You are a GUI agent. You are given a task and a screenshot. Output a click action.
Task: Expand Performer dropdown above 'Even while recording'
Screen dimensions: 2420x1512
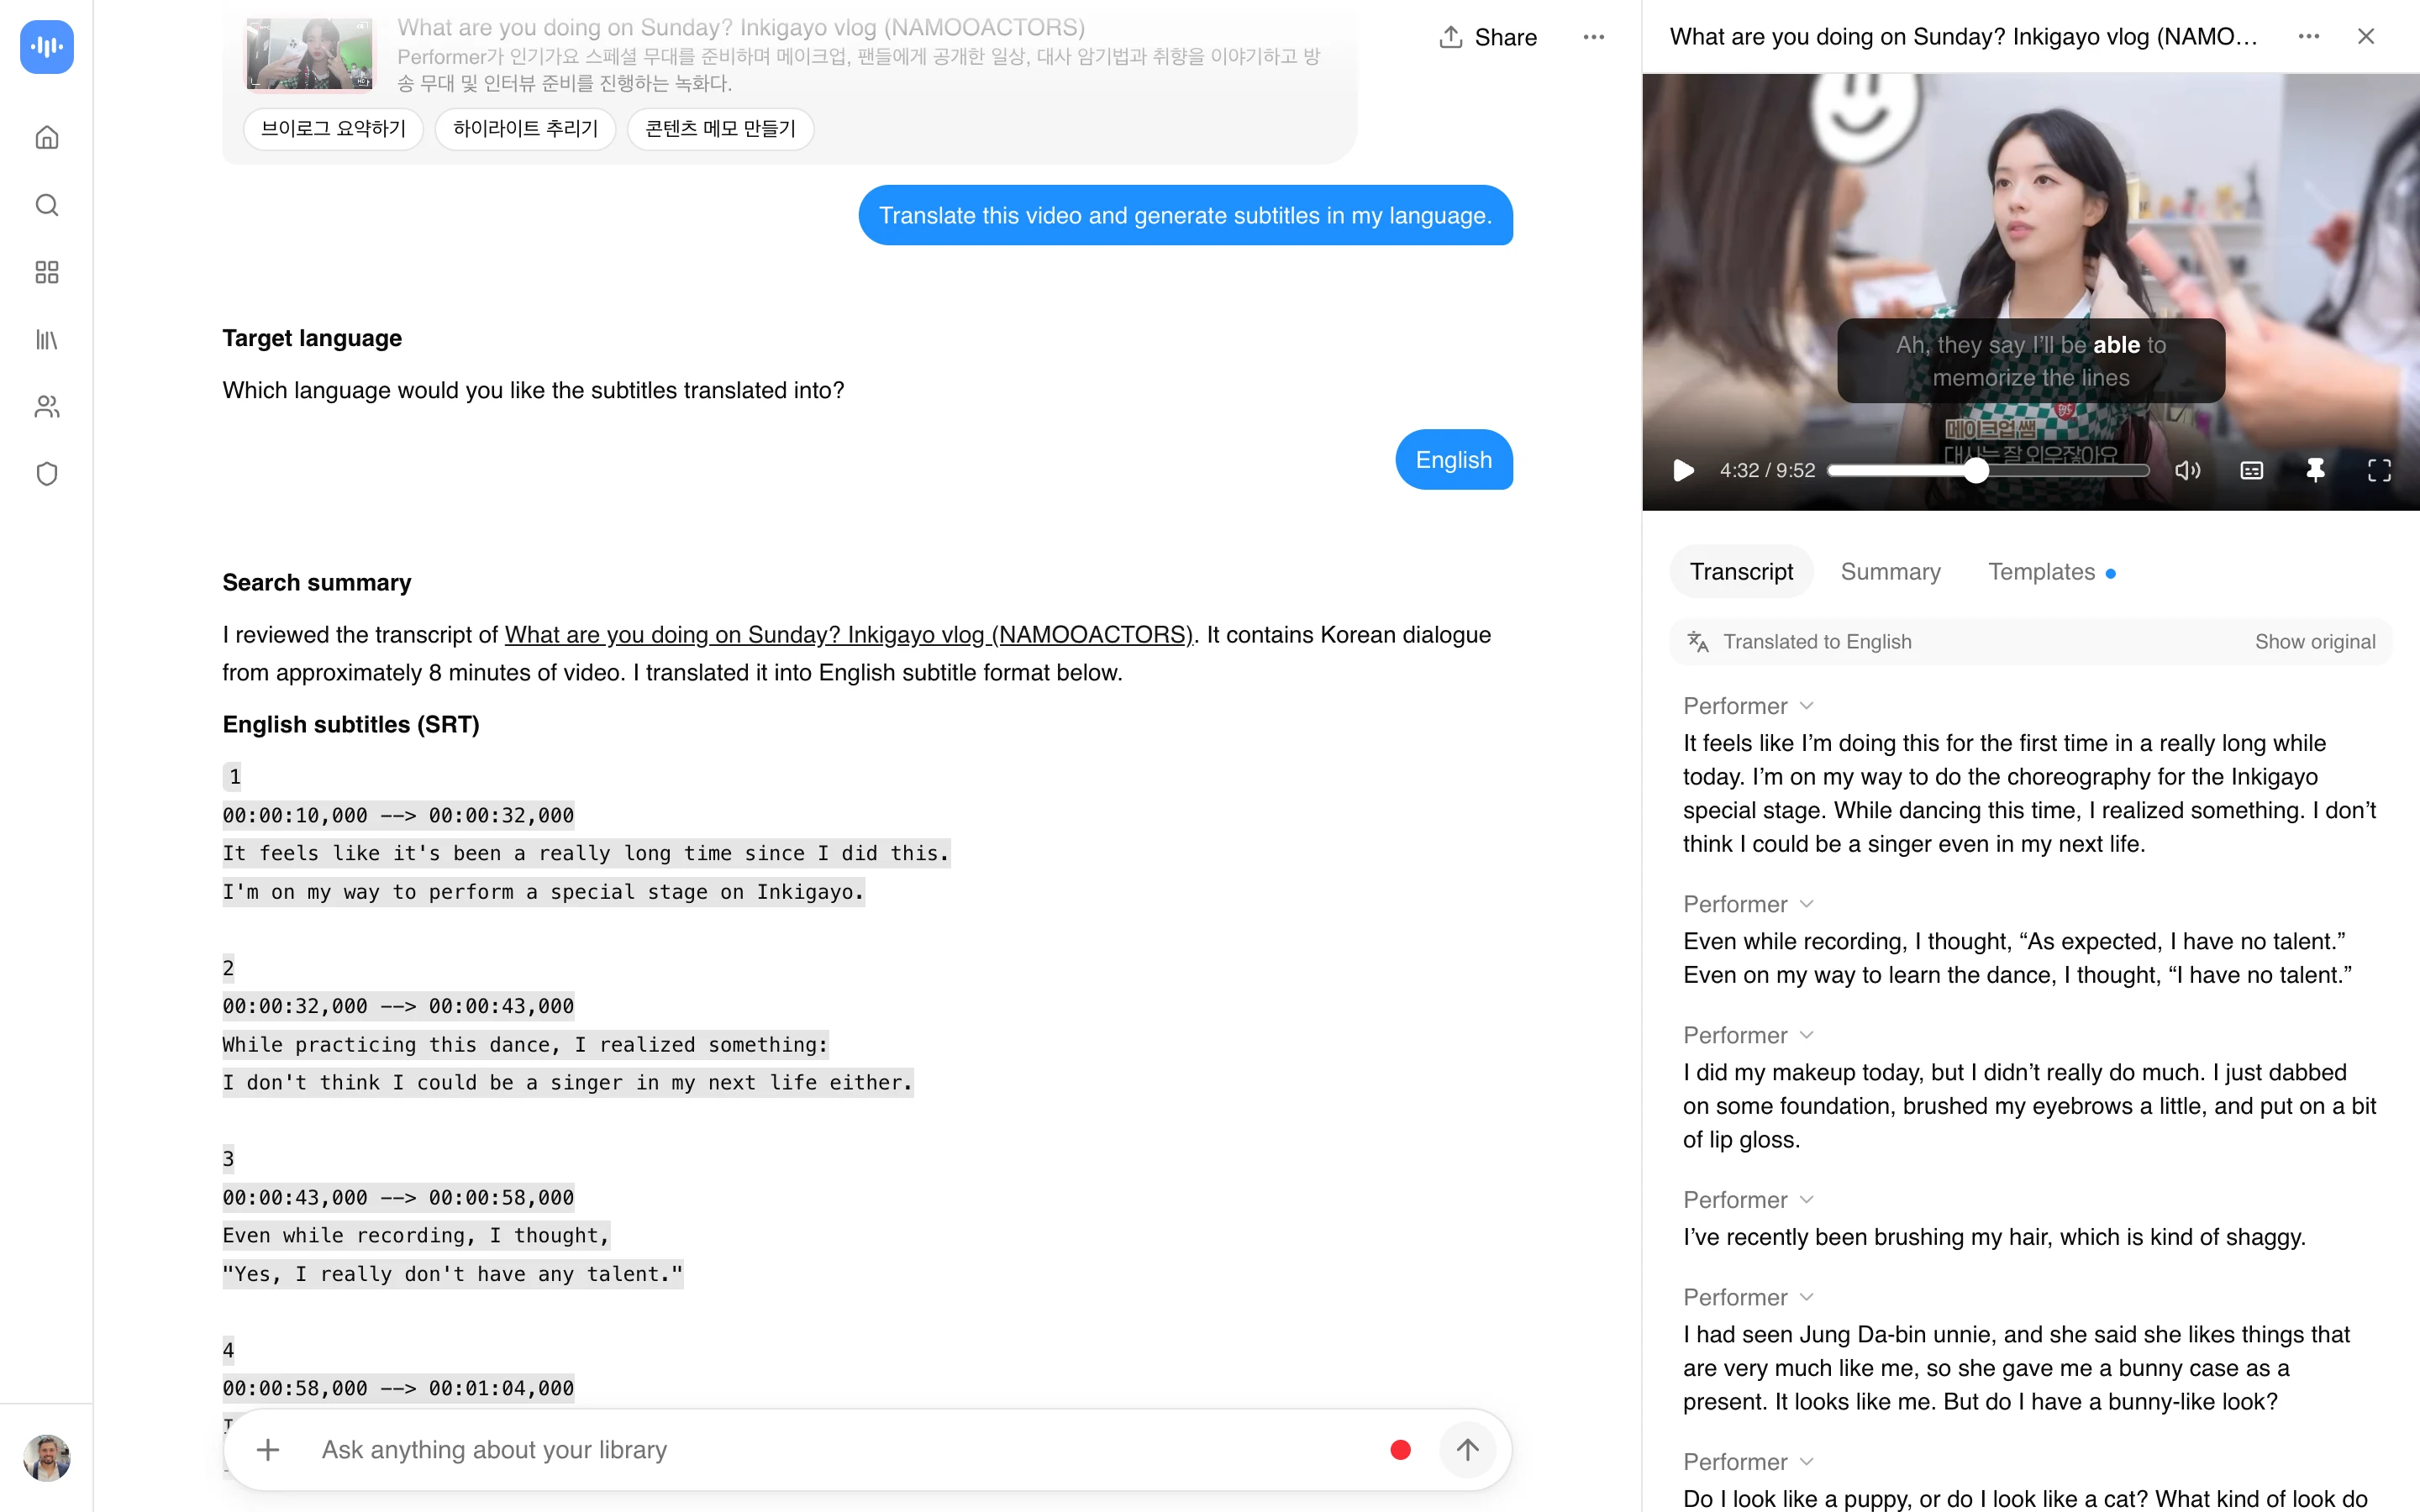tap(1748, 904)
